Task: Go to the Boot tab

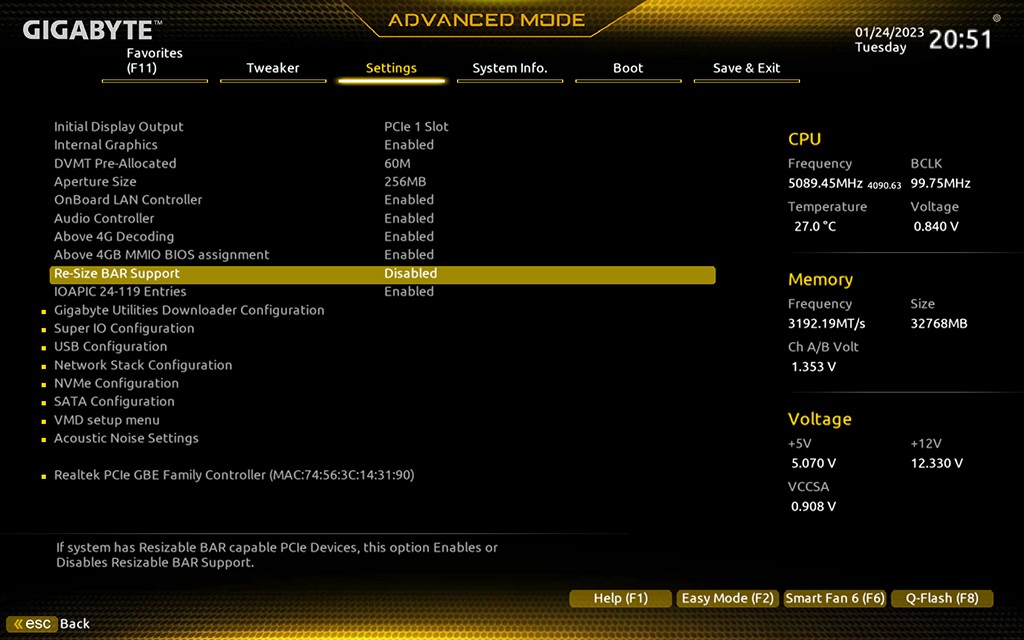Action: coord(628,68)
